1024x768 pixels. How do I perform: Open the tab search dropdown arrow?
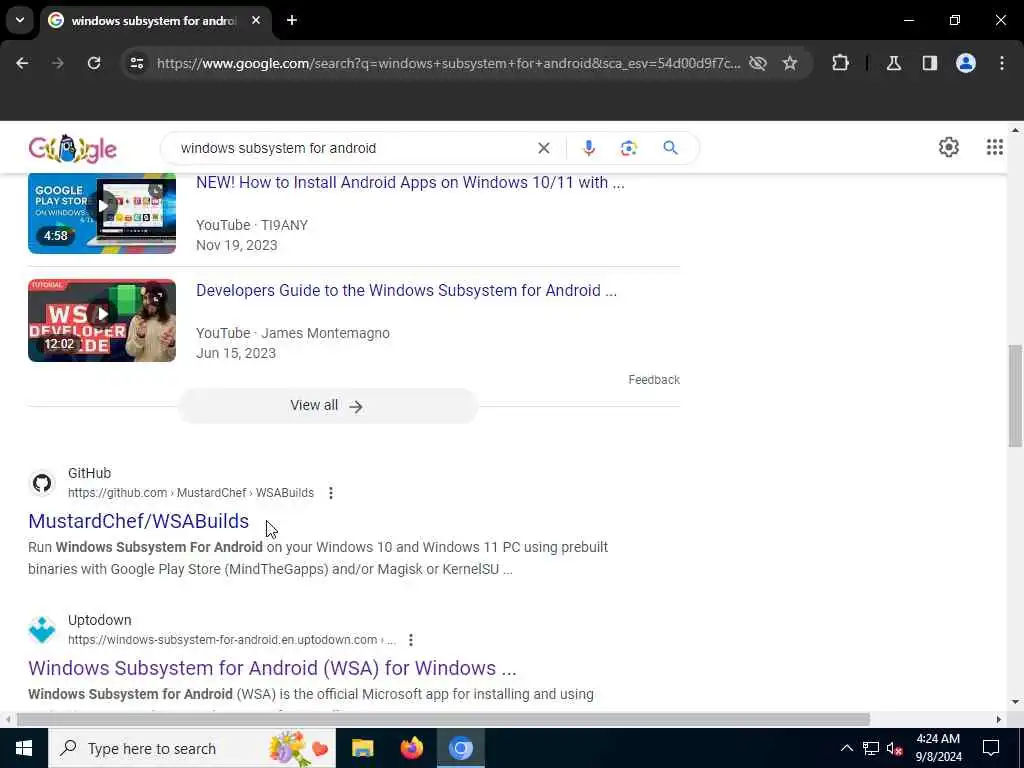[20, 20]
